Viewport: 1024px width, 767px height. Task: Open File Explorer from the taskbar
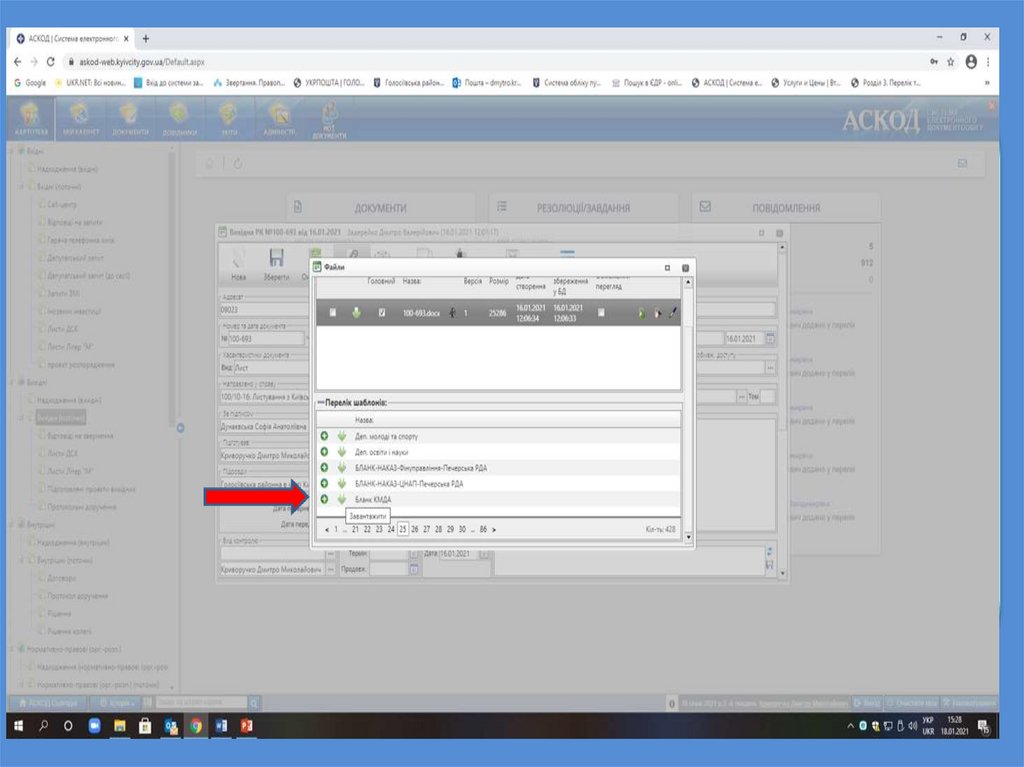120,726
